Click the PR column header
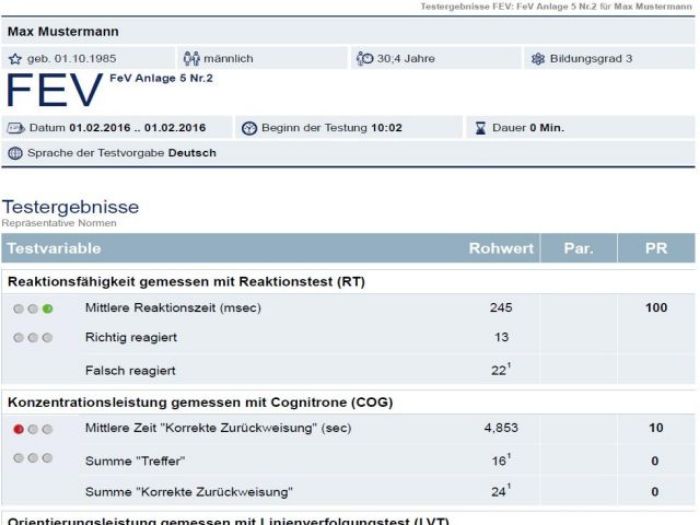This screenshot has height=525, width=700. point(655,248)
